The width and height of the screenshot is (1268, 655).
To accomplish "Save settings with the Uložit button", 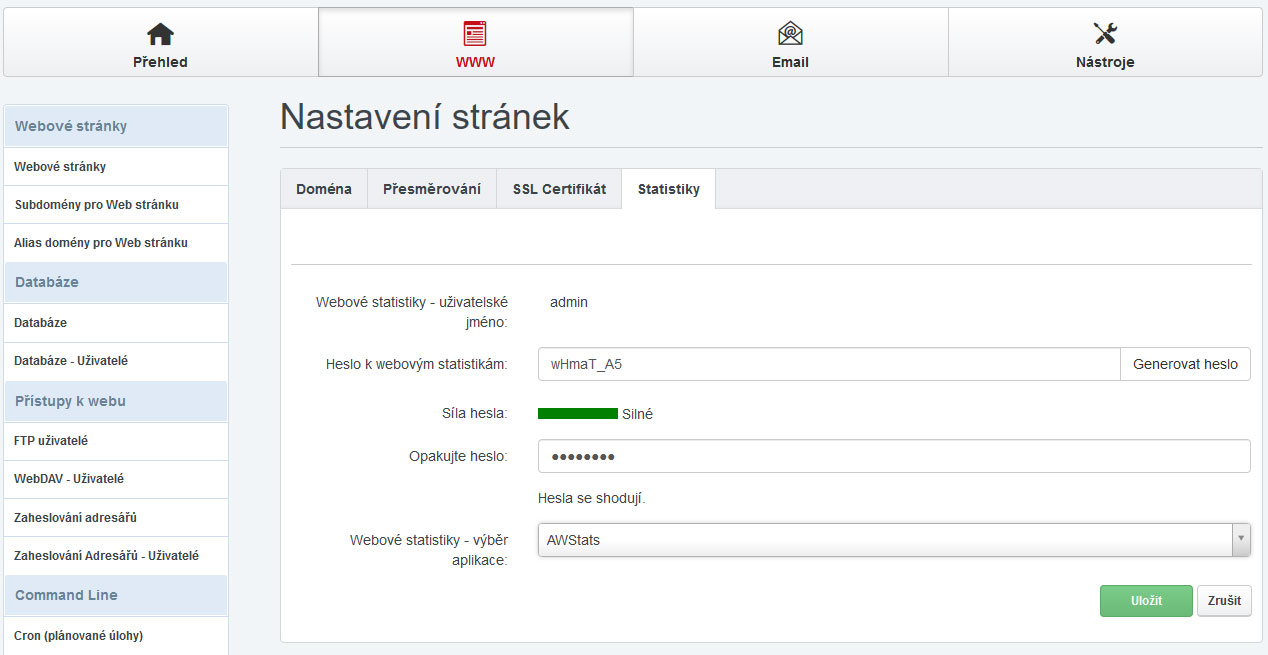I will [1146, 601].
